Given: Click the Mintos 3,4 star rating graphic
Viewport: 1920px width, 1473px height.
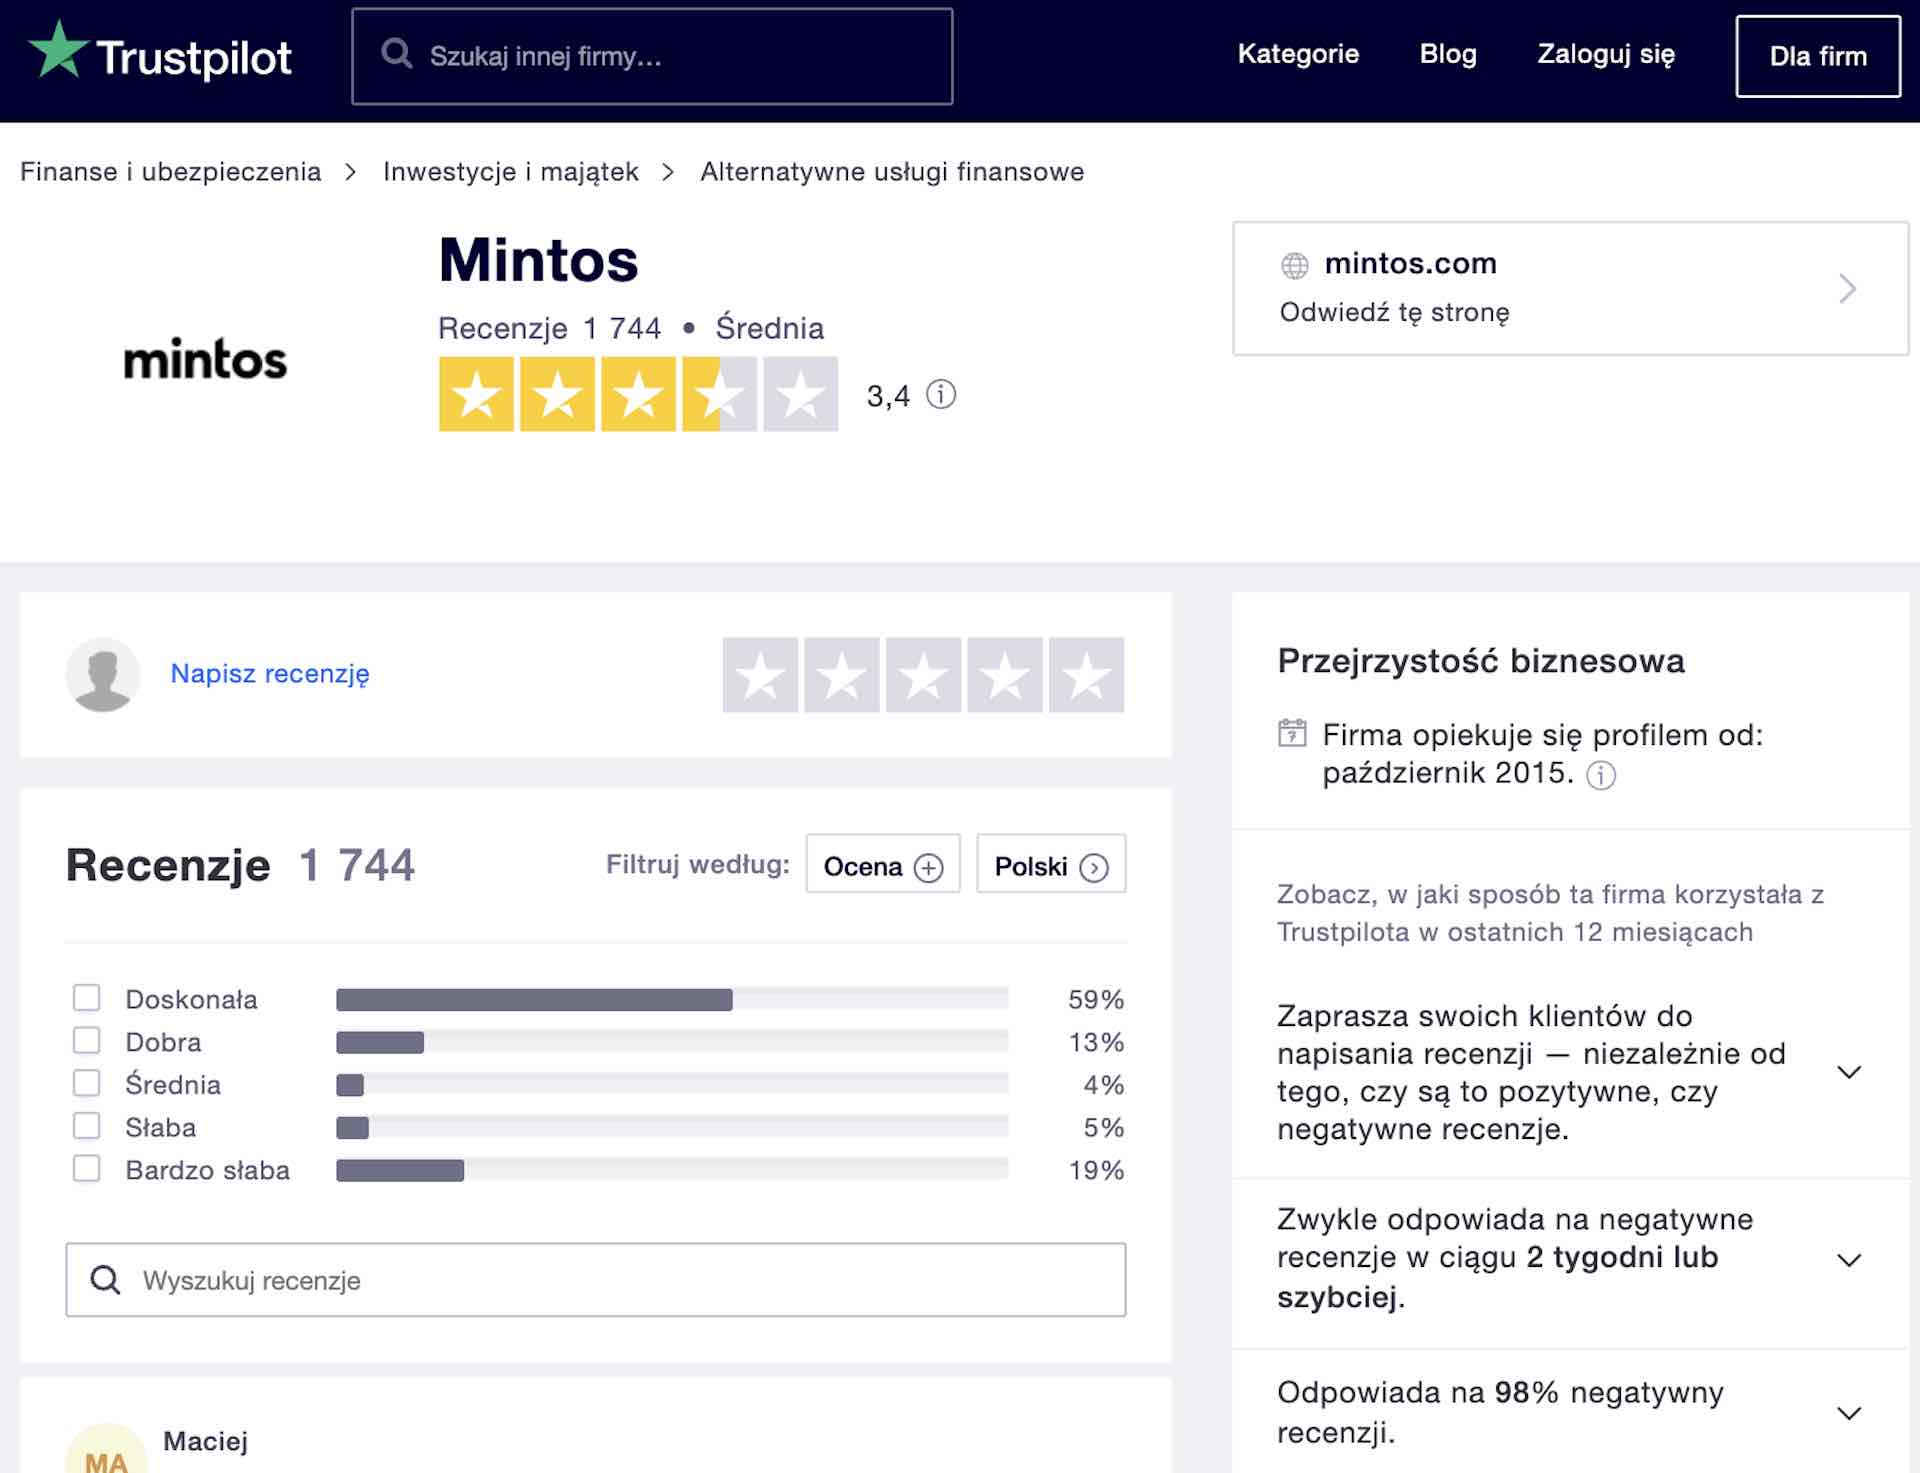Looking at the screenshot, I should pos(638,395).
